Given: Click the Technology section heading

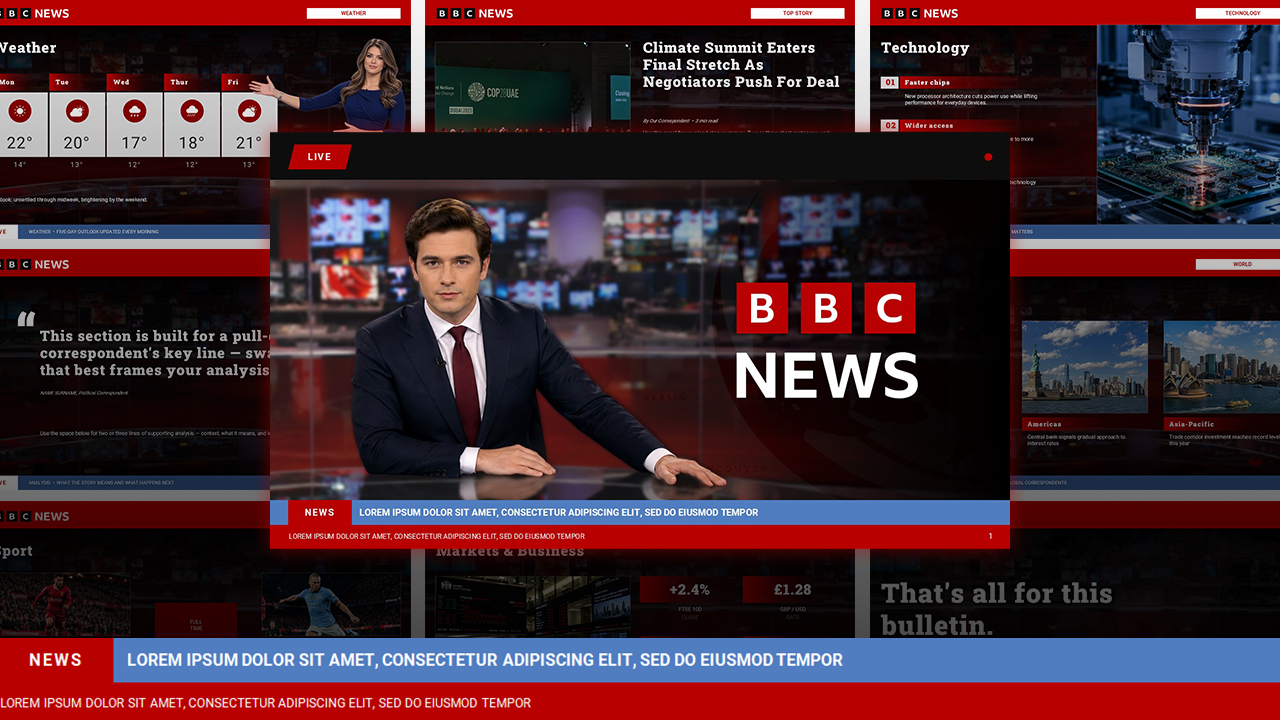Looking at the screenshot, I should pyautogui.click(x=925, y=48).
